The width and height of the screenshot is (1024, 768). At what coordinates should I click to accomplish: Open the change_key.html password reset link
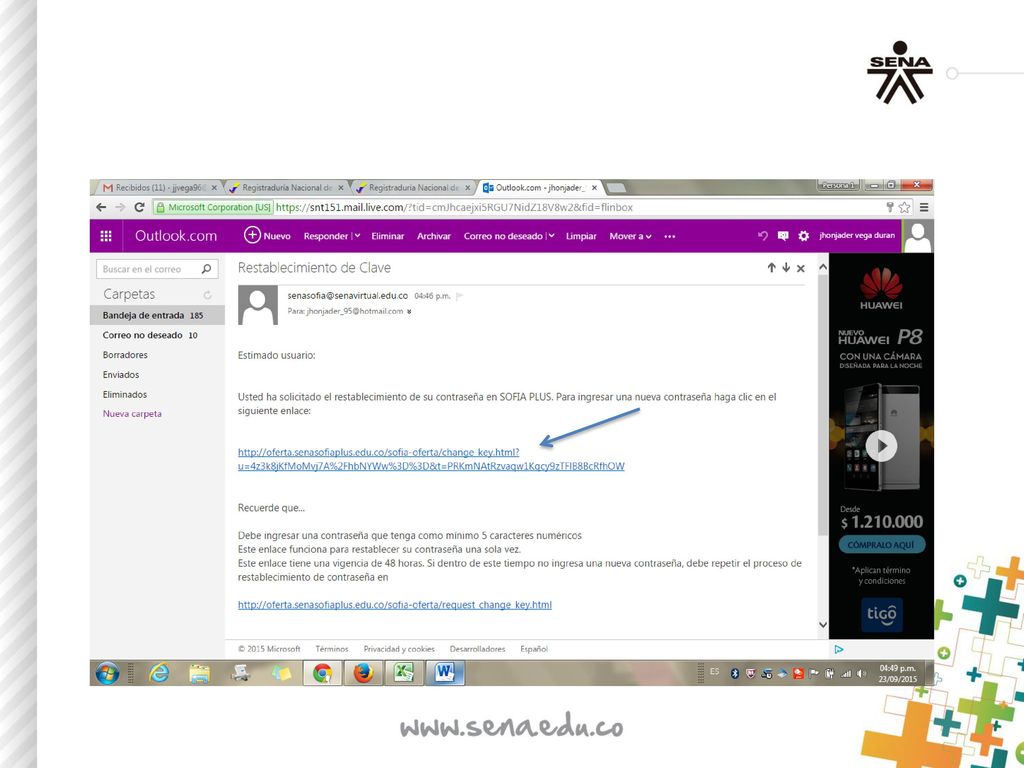pos(431,459)
